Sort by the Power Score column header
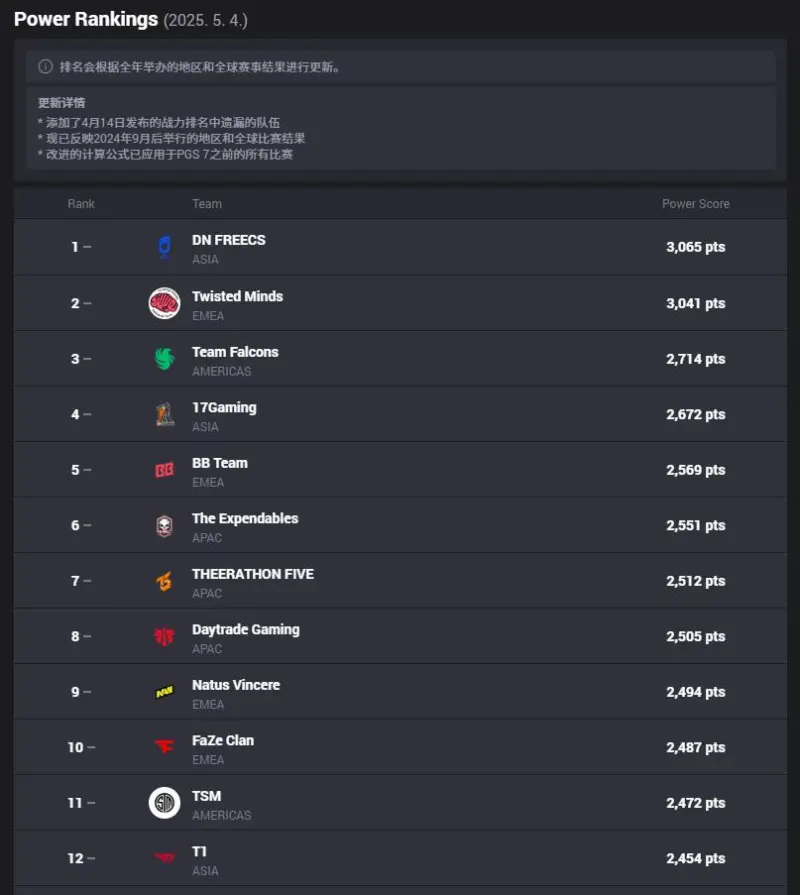Viewport: 800px width, 895px height. click(x=696, y=204)
